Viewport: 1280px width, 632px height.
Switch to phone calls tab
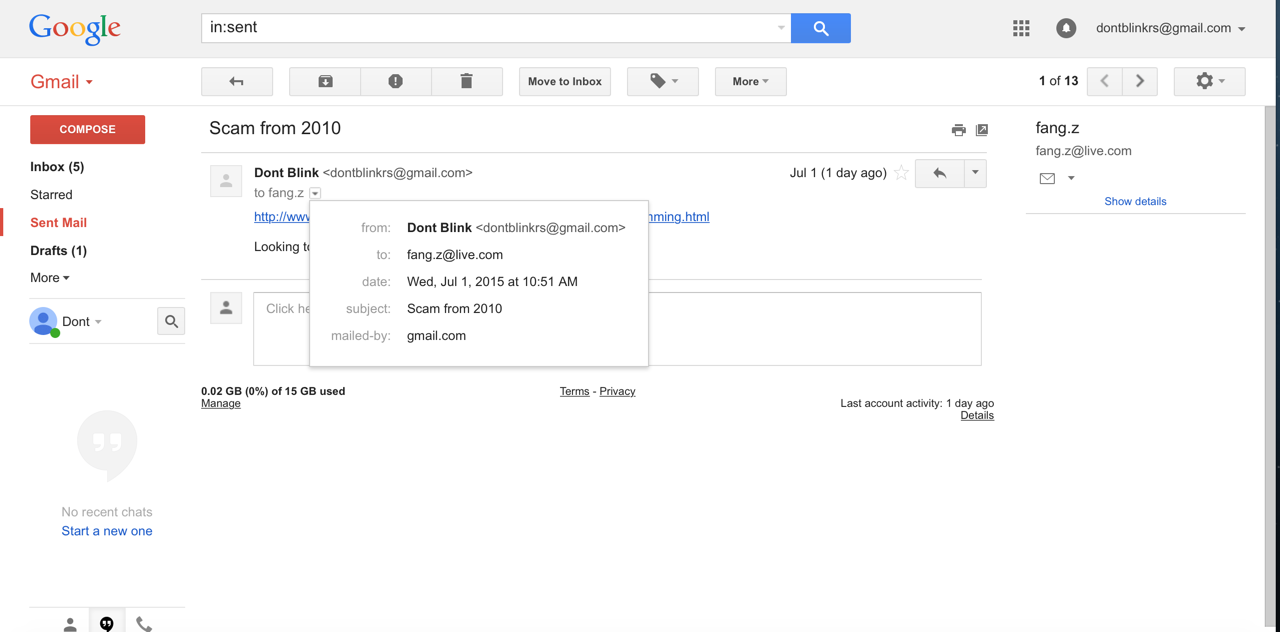click(x=144, y=624)
